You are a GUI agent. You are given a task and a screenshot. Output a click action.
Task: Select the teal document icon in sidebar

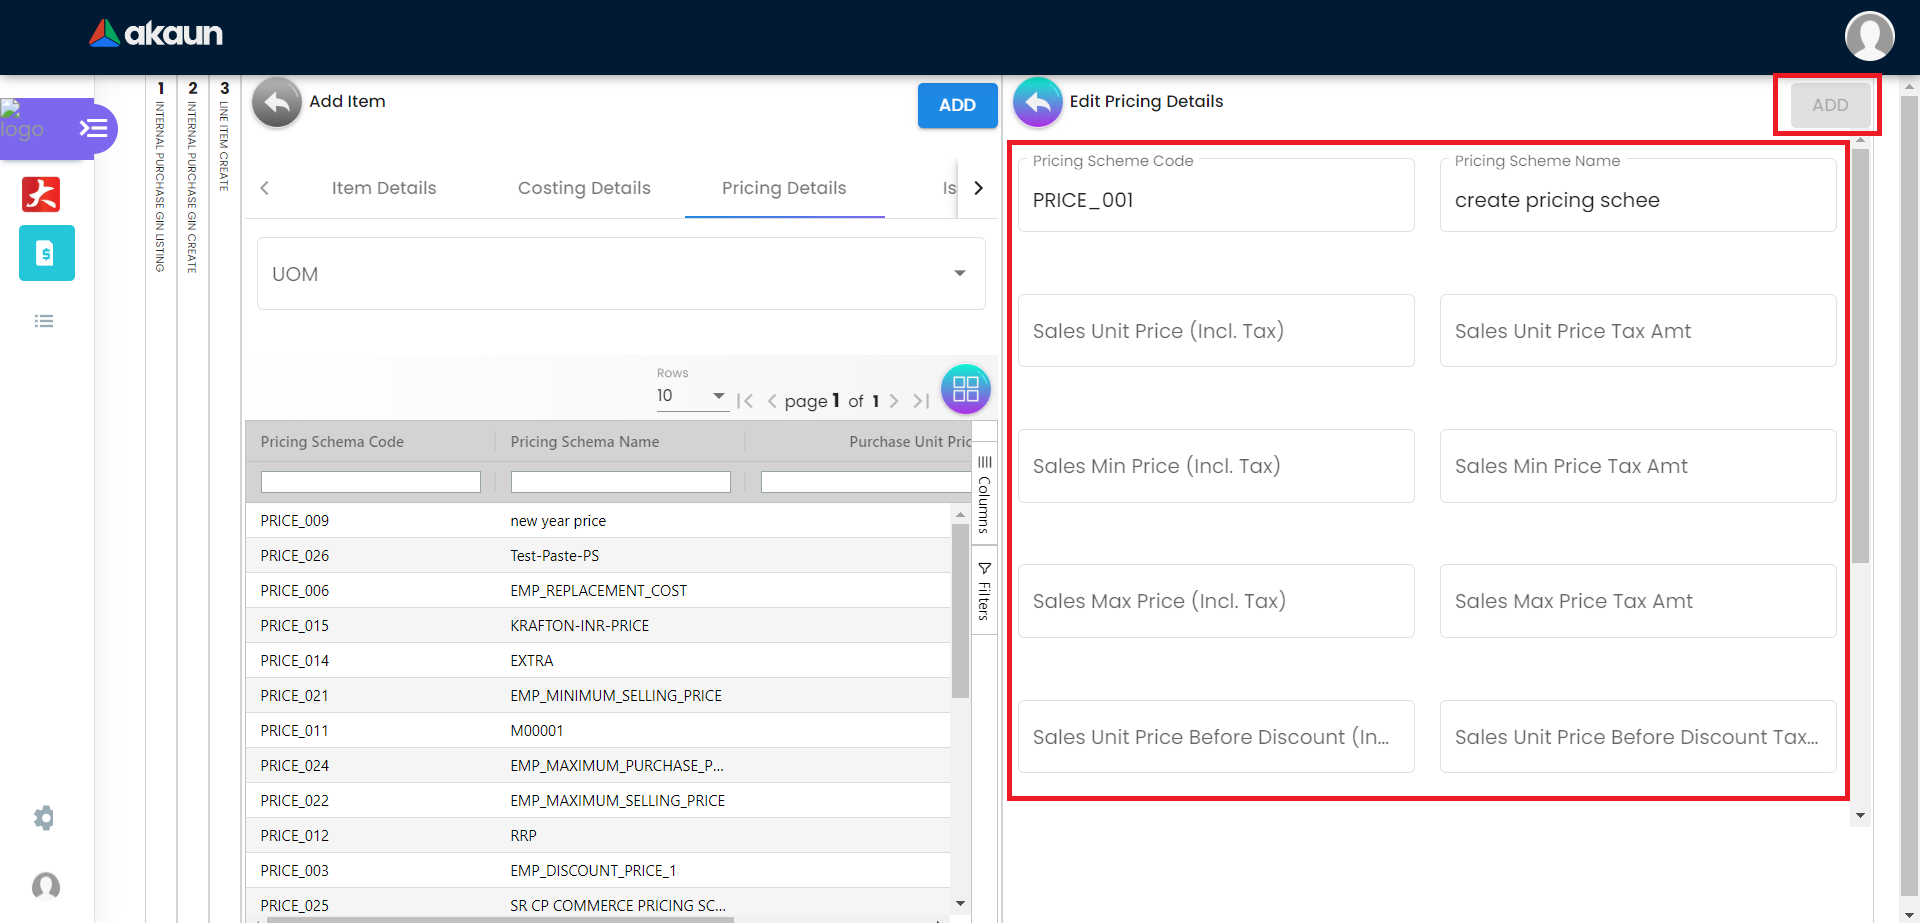coord(46,253)
